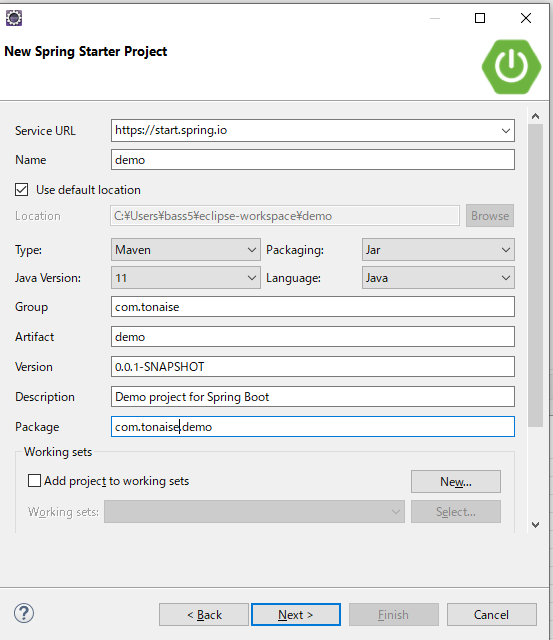Viewport: 553px width, 640px height.
Task: Expand the Service URL dropdown
Action: click(x=506, y=131)
